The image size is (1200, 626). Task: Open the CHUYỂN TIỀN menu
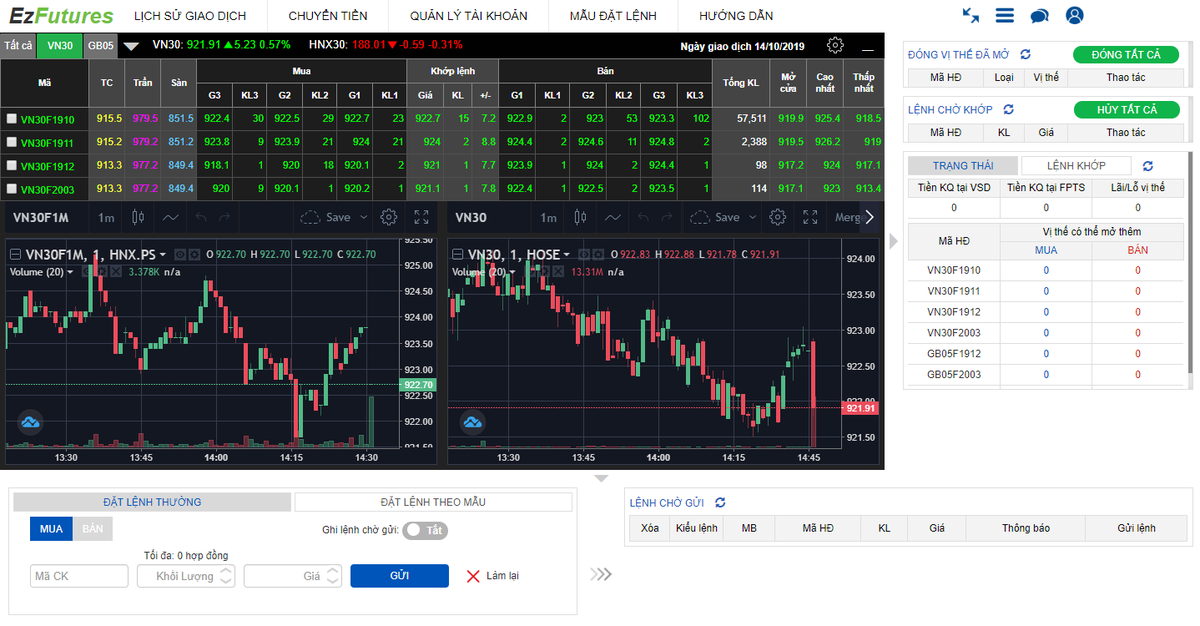click(x=327, y=16)
